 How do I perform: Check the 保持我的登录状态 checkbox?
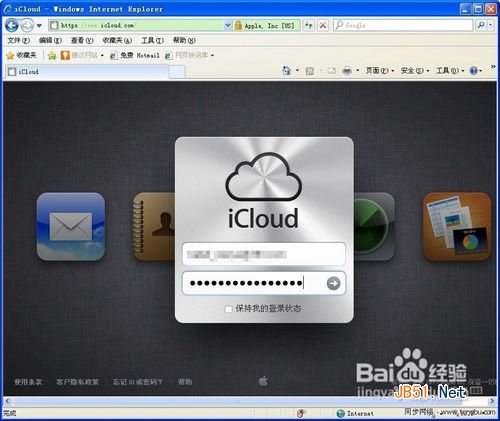click(x=228, y=309)
